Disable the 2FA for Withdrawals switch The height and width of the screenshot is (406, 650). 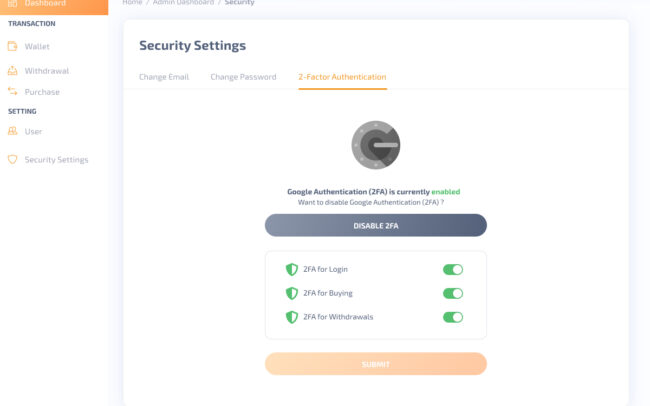click(453, 317)
